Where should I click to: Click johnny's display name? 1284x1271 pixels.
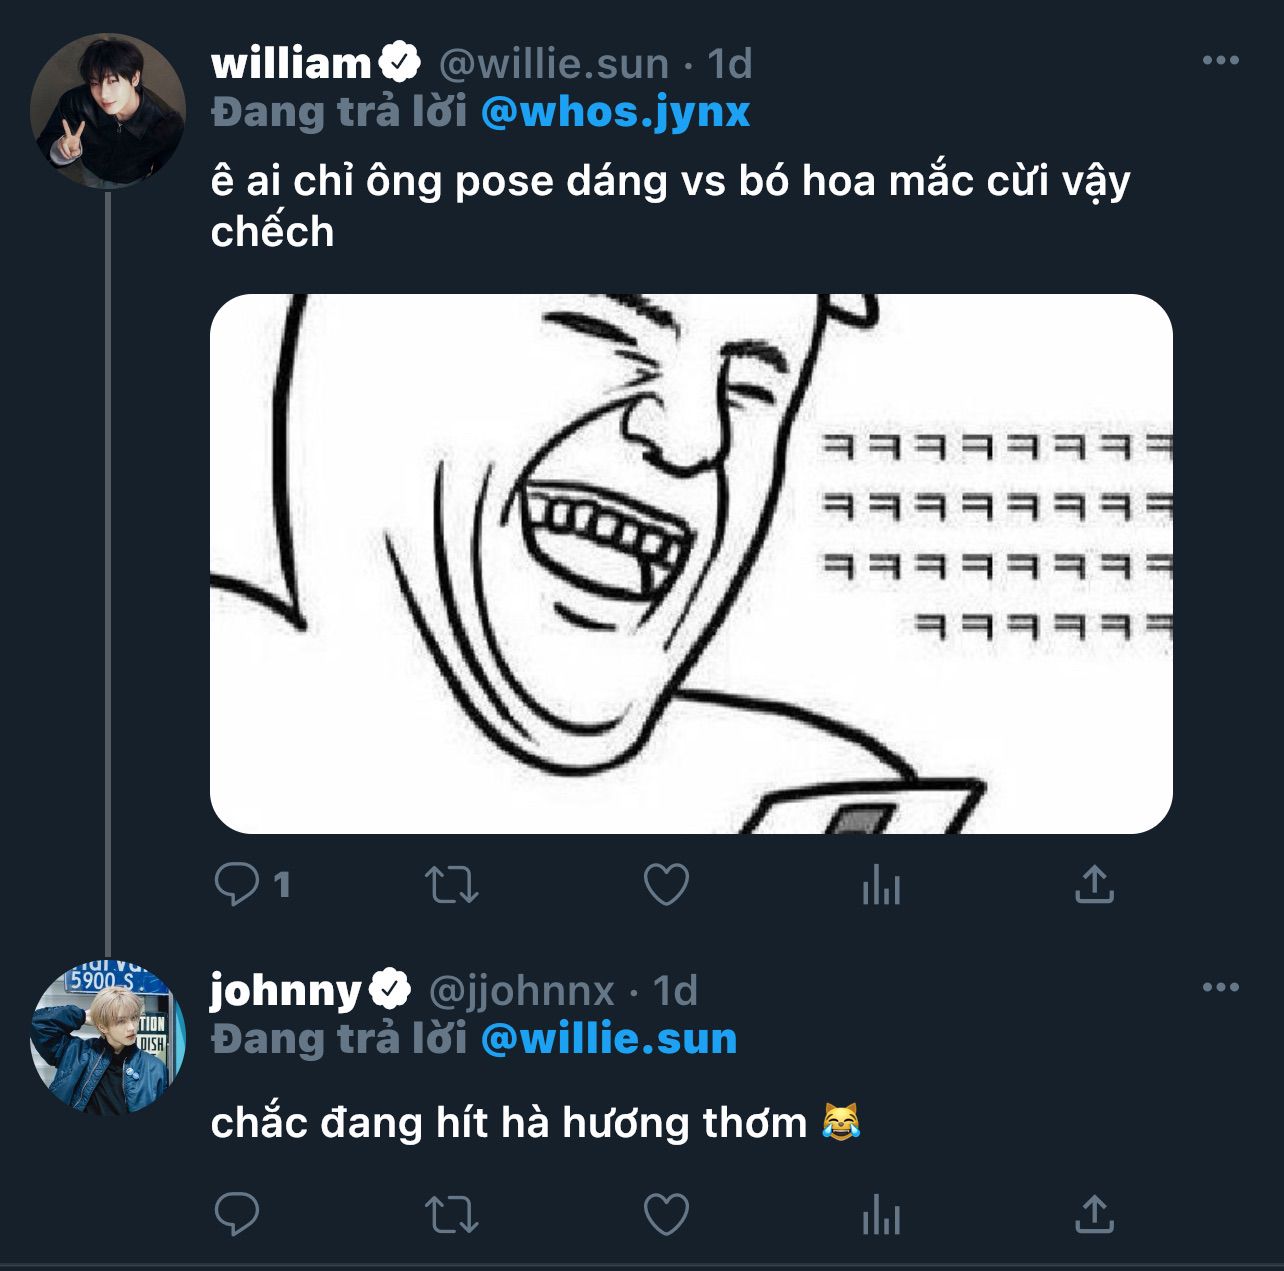pos(285,990)
